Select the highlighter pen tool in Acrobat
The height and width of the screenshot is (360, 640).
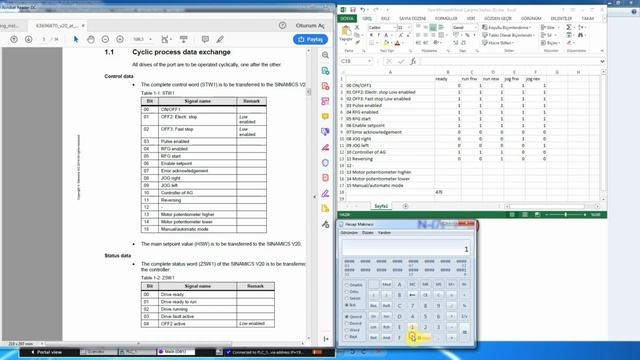[220, 39]
